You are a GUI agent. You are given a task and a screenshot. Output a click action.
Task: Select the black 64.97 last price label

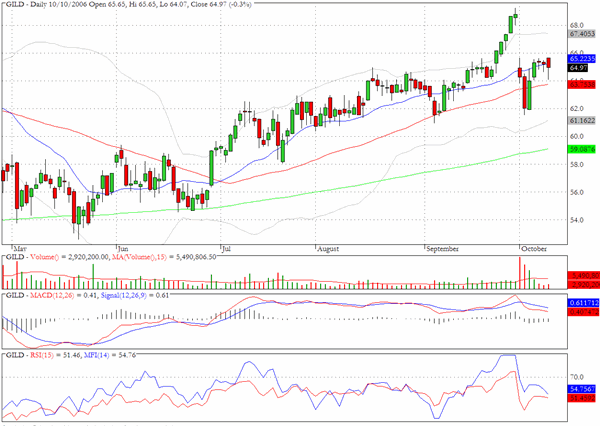coord(578,68)
